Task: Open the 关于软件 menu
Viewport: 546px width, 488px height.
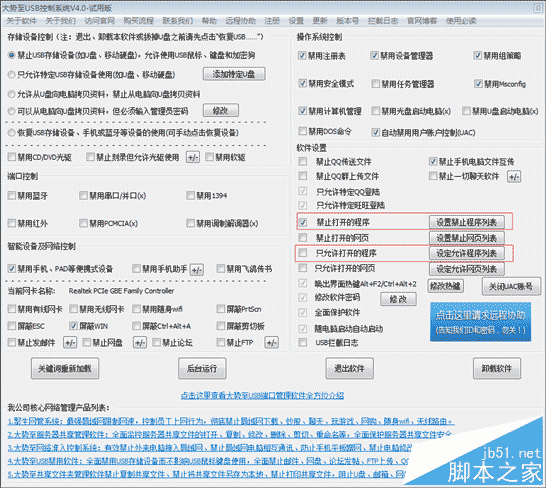Action: click(21, 21)
